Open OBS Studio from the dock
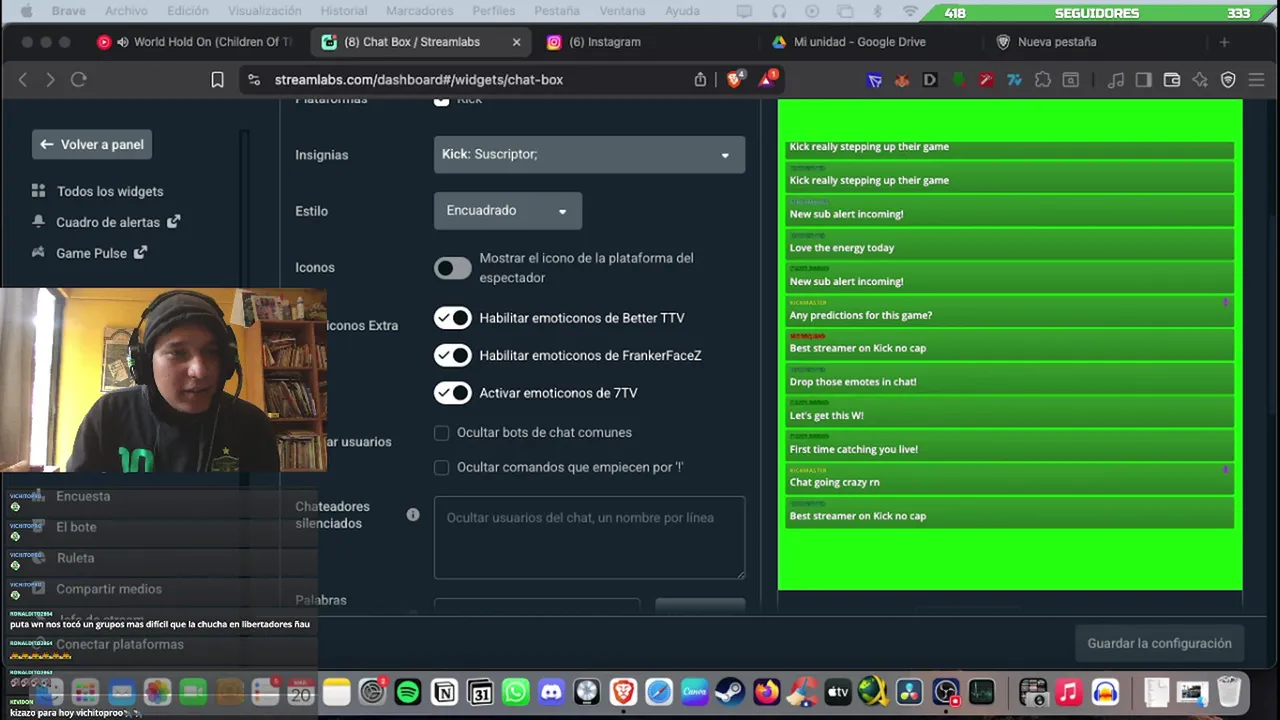This screenshot has height=720, width=1280. (x=945, y=692)
